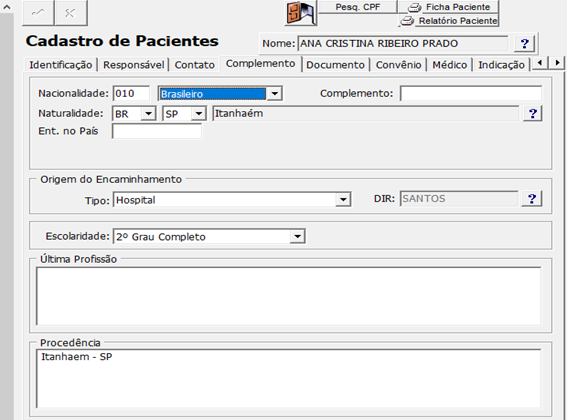Click the disabled cancel X toolbar button
Viewport: 567px width, 420px height.
(x=71, y=13)
